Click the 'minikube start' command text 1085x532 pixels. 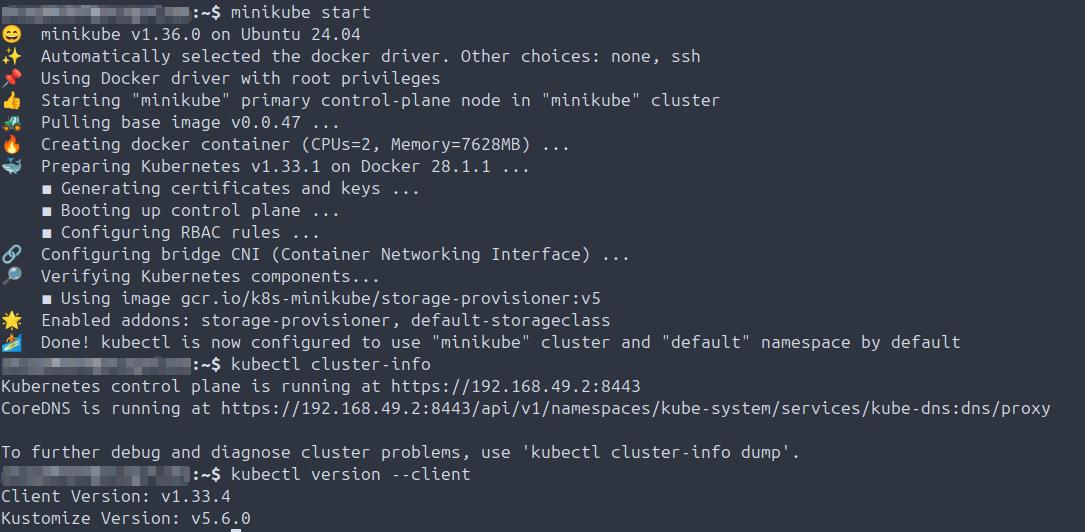[x=300, y=13]
